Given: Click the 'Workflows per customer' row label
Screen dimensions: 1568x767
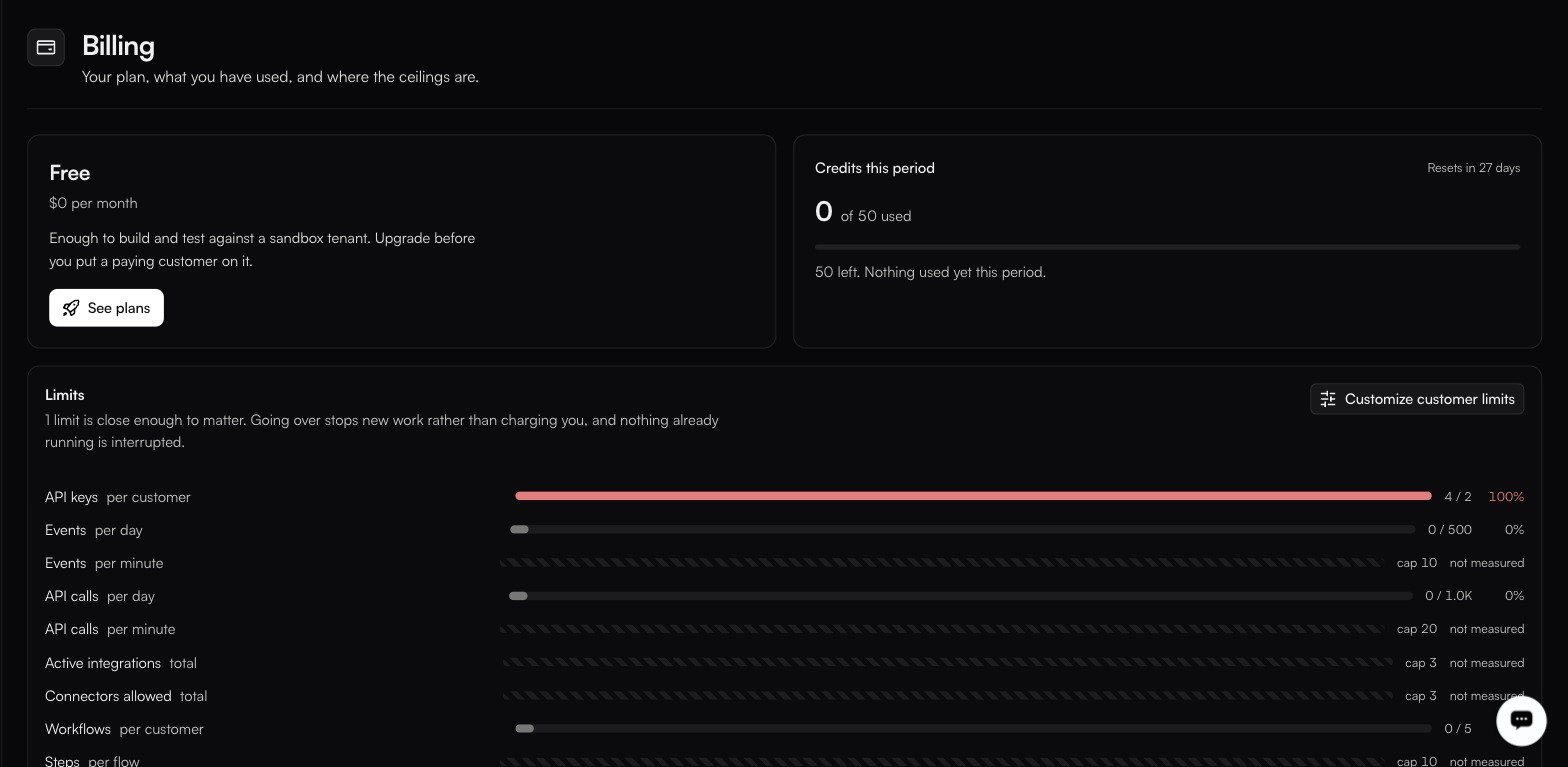Looking at the screenshot, I should click(x=124, y=729).
